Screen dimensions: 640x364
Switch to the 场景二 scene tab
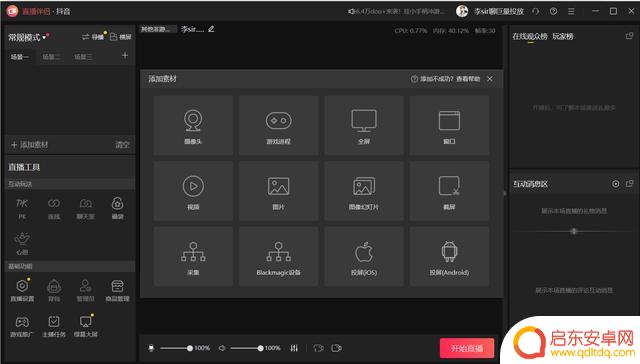[51, 57]
